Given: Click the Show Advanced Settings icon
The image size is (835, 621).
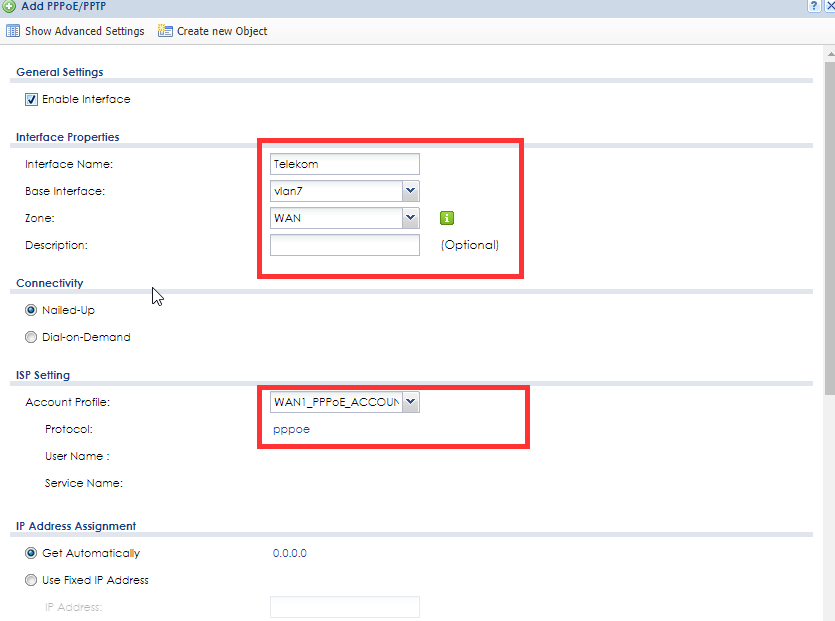Looking at the screenshot, I should click(13, 31).
